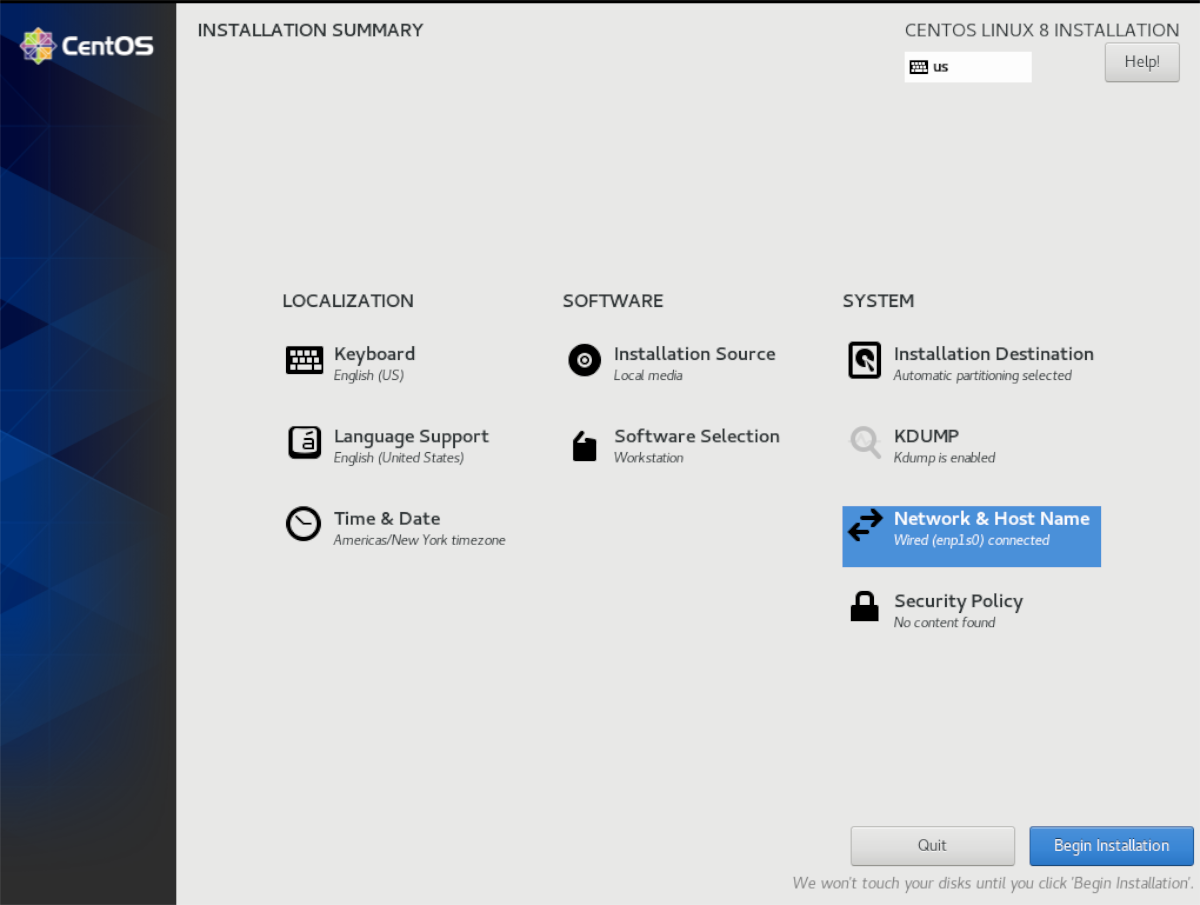
Task: Open Time & Date using the clock icon
Action: tap(303, 524)
